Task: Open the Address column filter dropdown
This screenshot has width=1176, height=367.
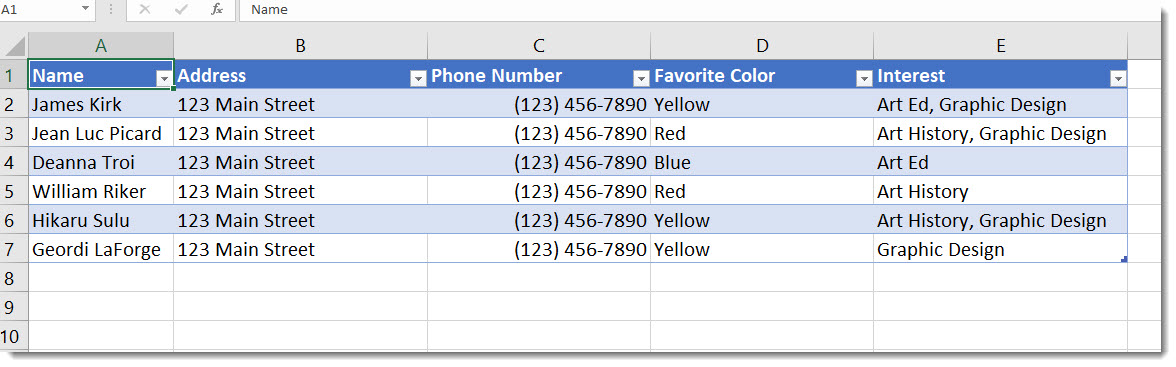Action: point(418,78)
